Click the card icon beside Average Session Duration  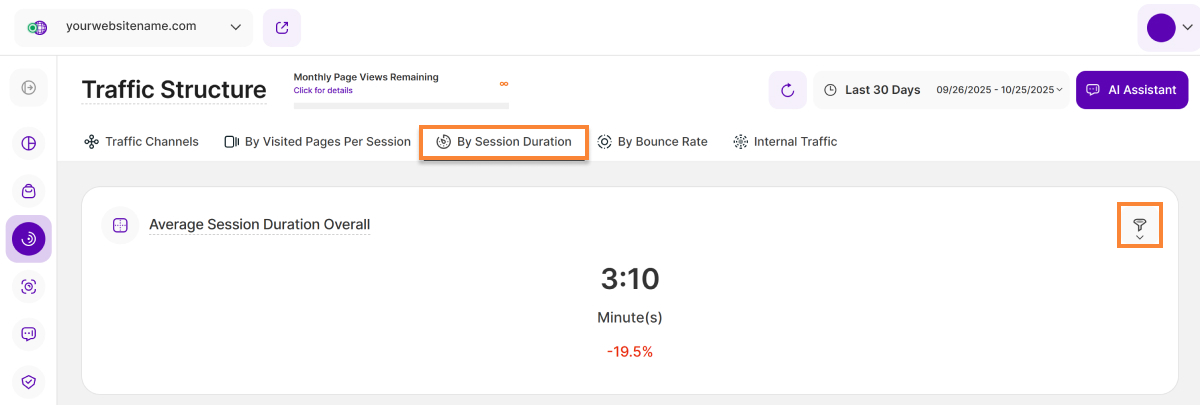[120, 225]
